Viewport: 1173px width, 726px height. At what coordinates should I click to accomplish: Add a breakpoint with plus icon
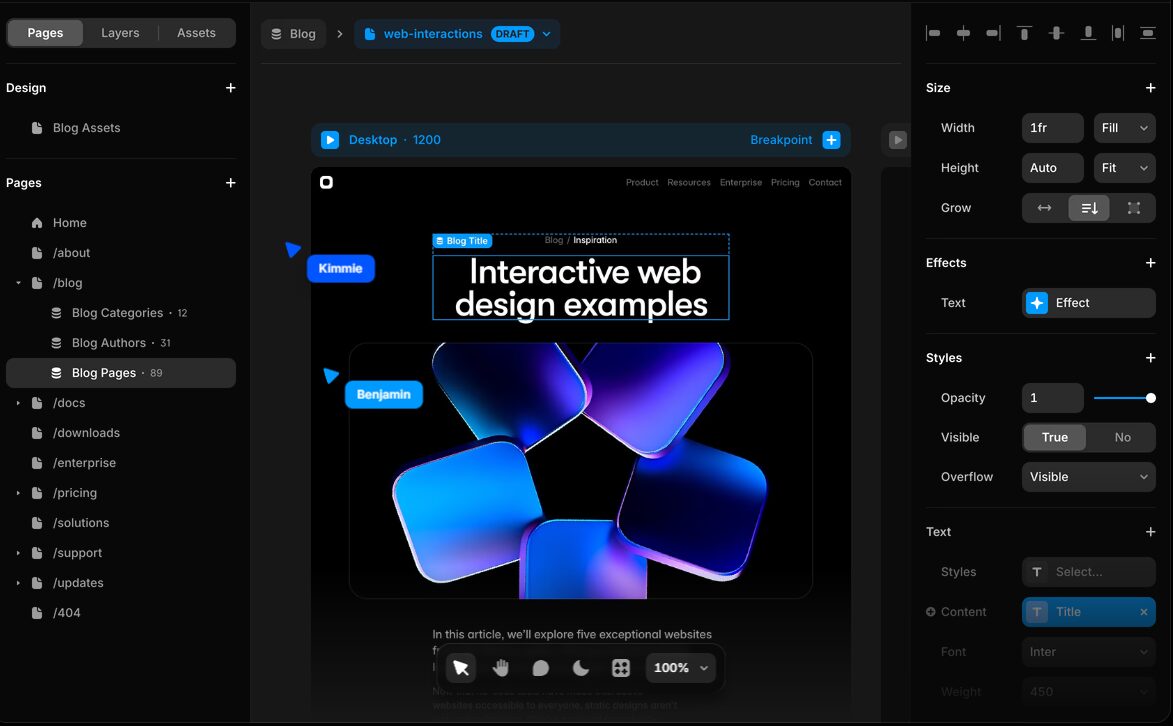coord(831,140)
